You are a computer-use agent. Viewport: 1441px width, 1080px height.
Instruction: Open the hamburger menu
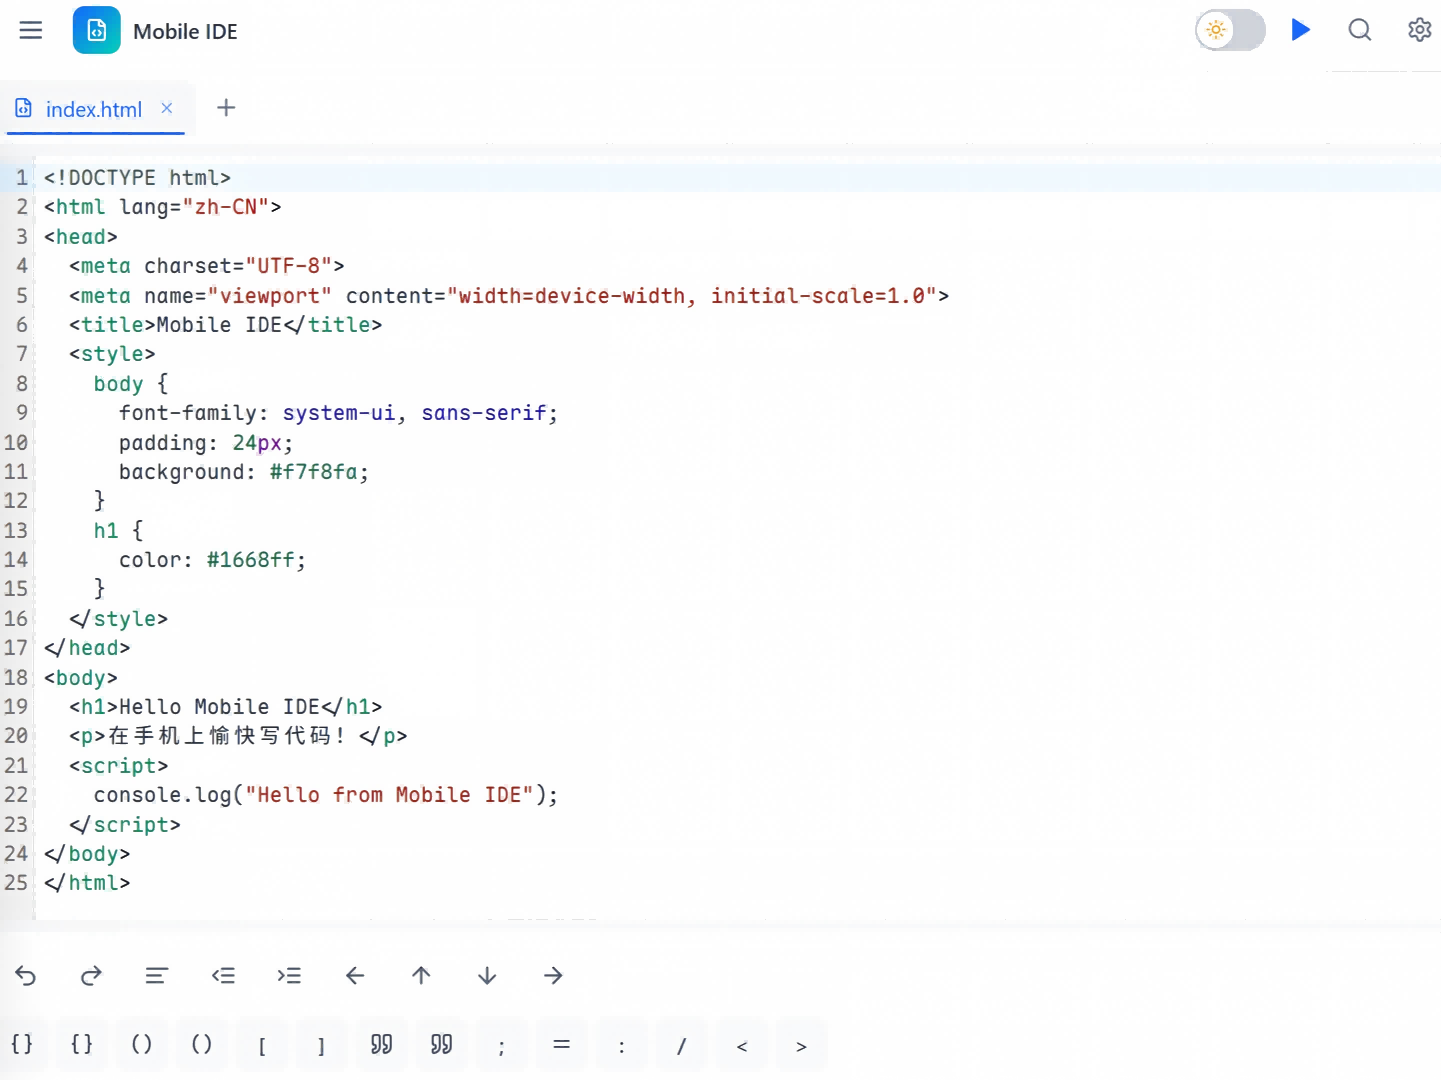pos(31,30)
